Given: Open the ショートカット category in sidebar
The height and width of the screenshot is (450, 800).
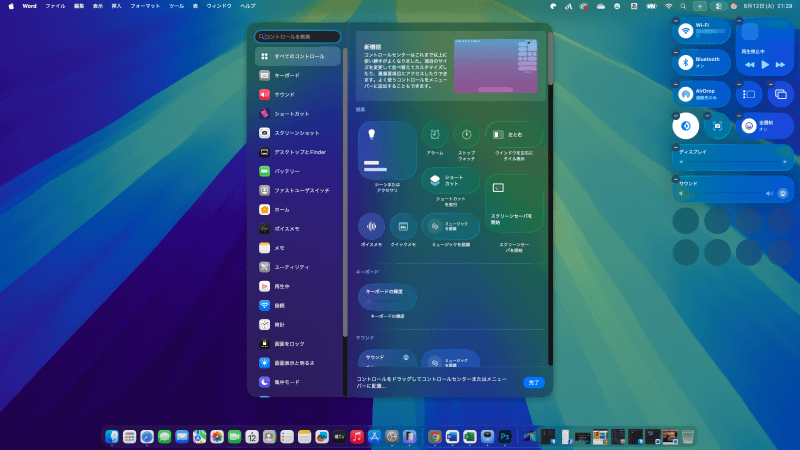Looking at the screenshot, I should tap(297, 114).
